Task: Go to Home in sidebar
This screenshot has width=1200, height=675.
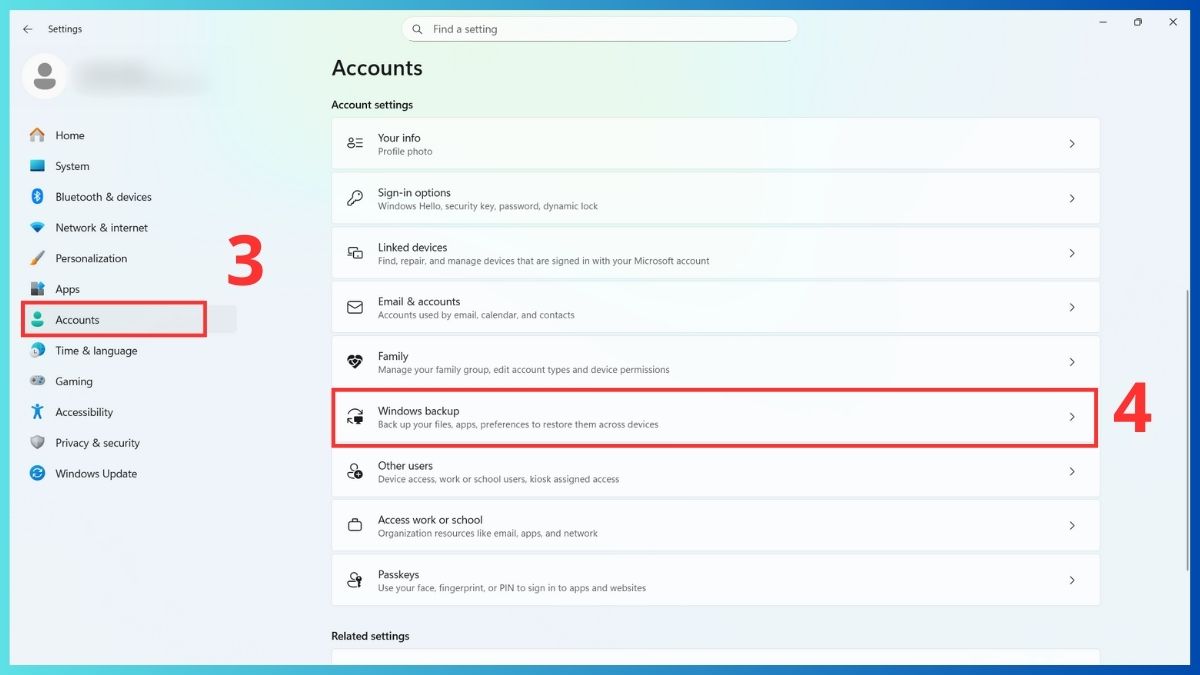Action: point(70,136)
